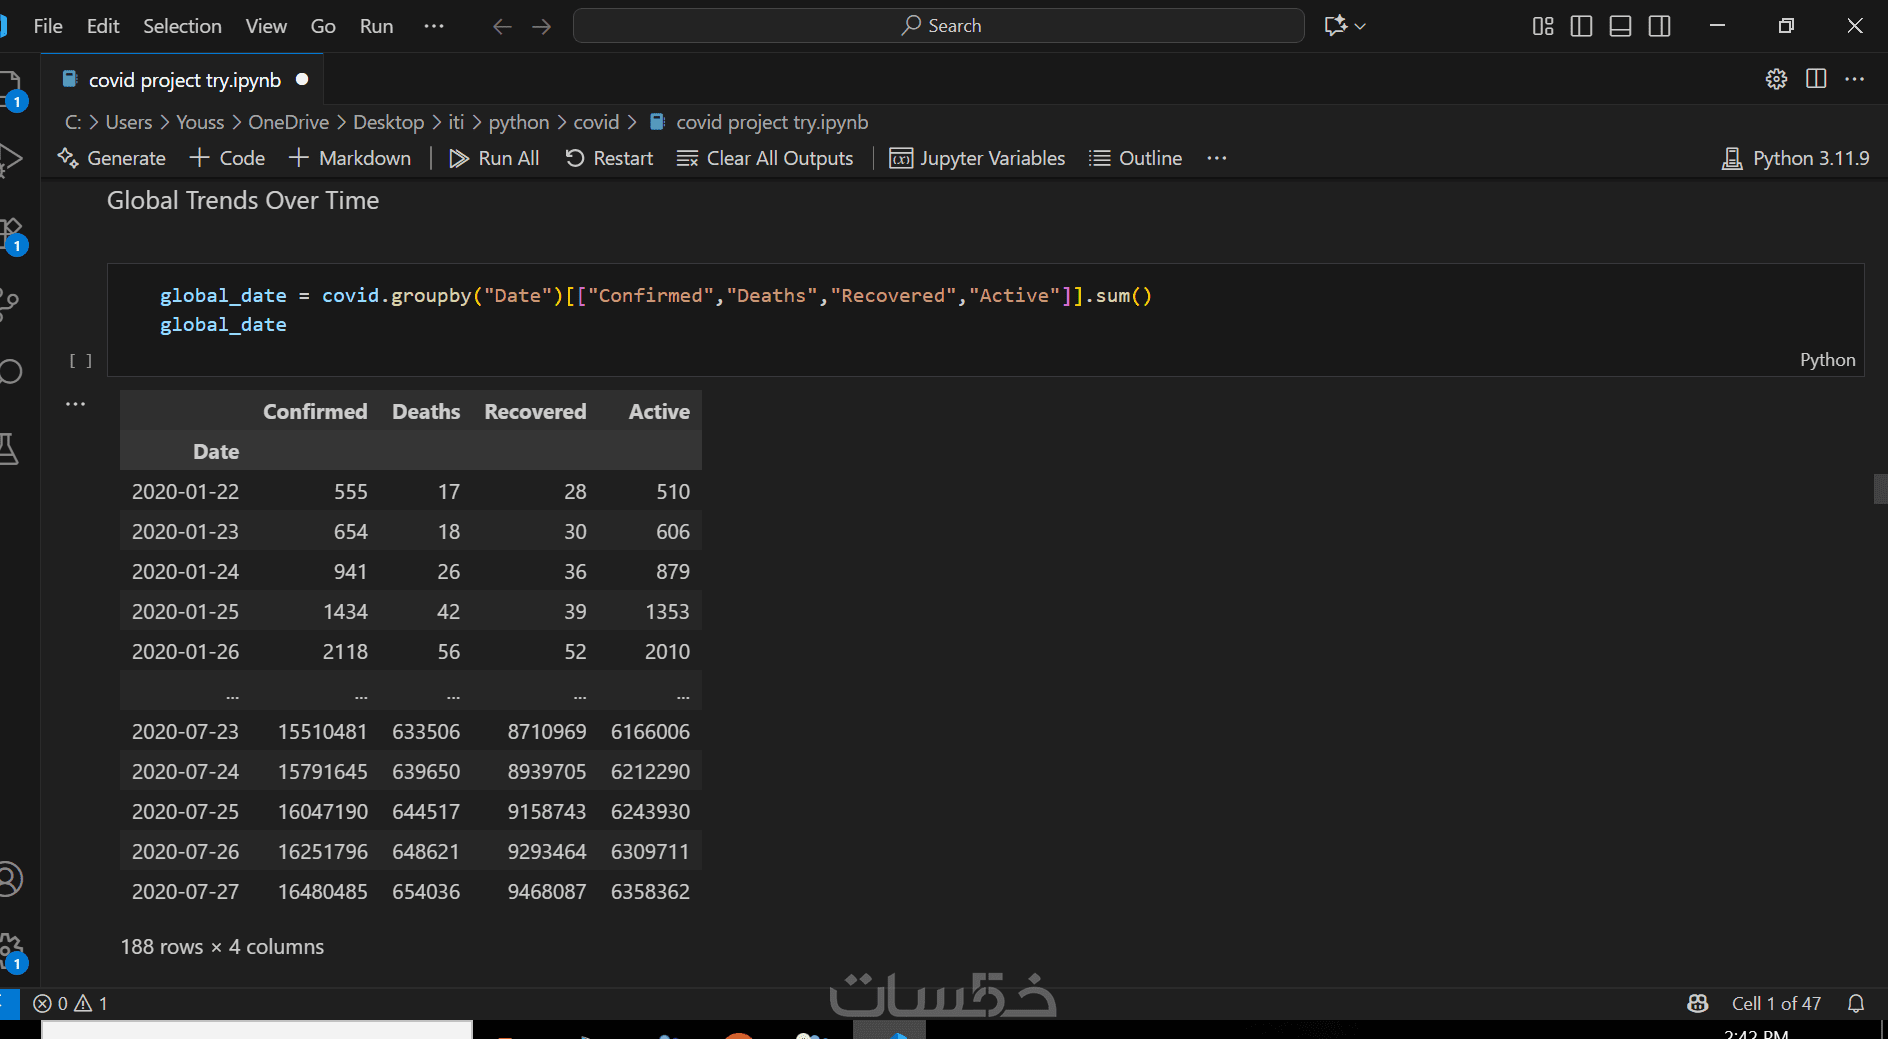Click the command center Search box
This screenshot has width=1888, height=1039.
click(938, 26)
